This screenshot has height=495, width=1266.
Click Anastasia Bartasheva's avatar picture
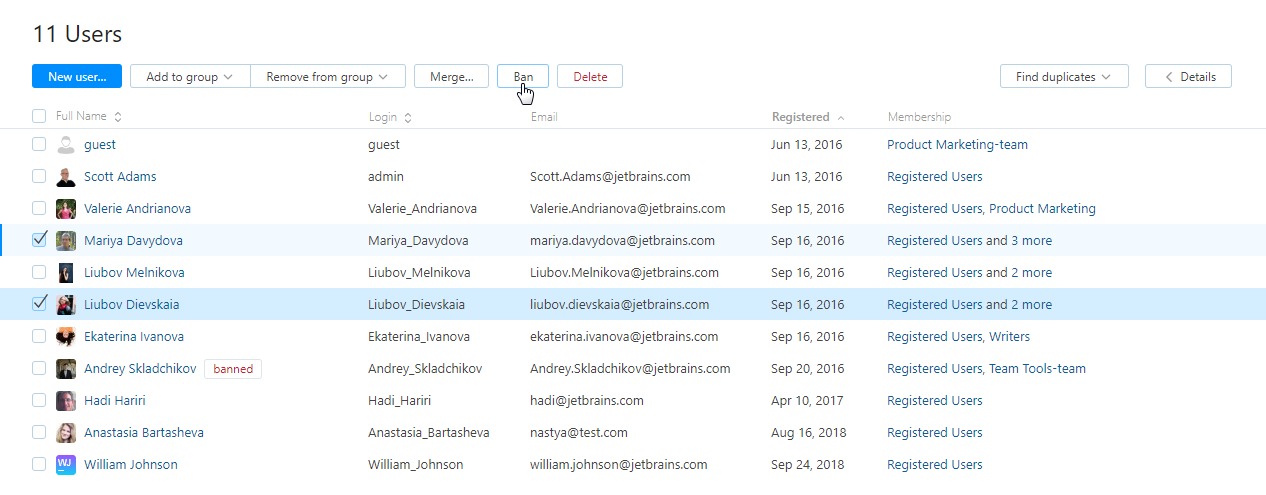pyautogui.click(x=66, y=433)
